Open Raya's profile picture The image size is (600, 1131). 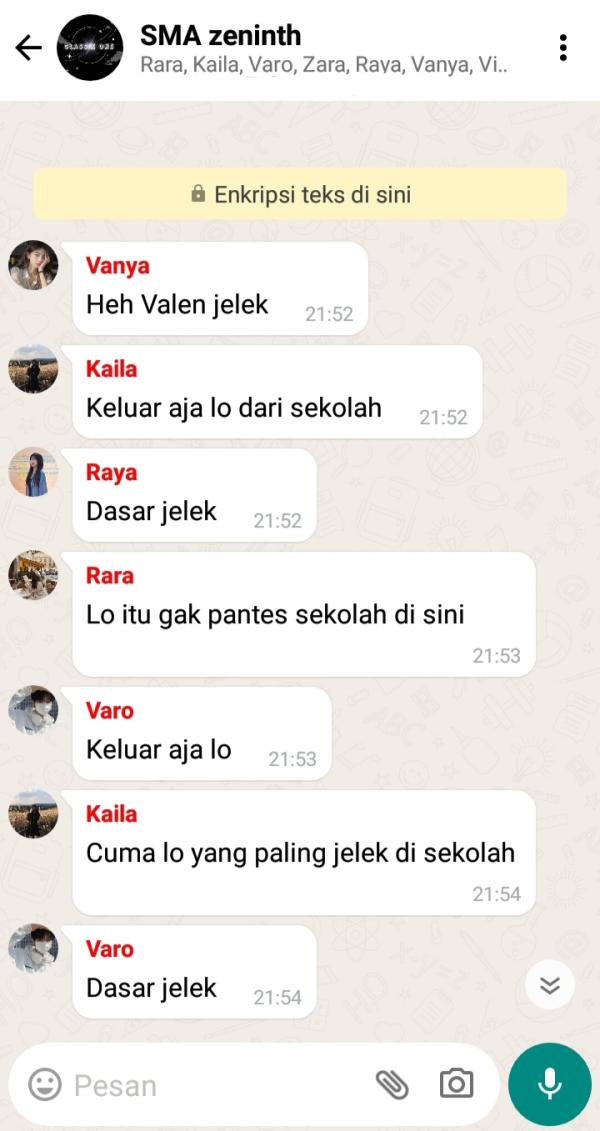[x=33, y=472]
